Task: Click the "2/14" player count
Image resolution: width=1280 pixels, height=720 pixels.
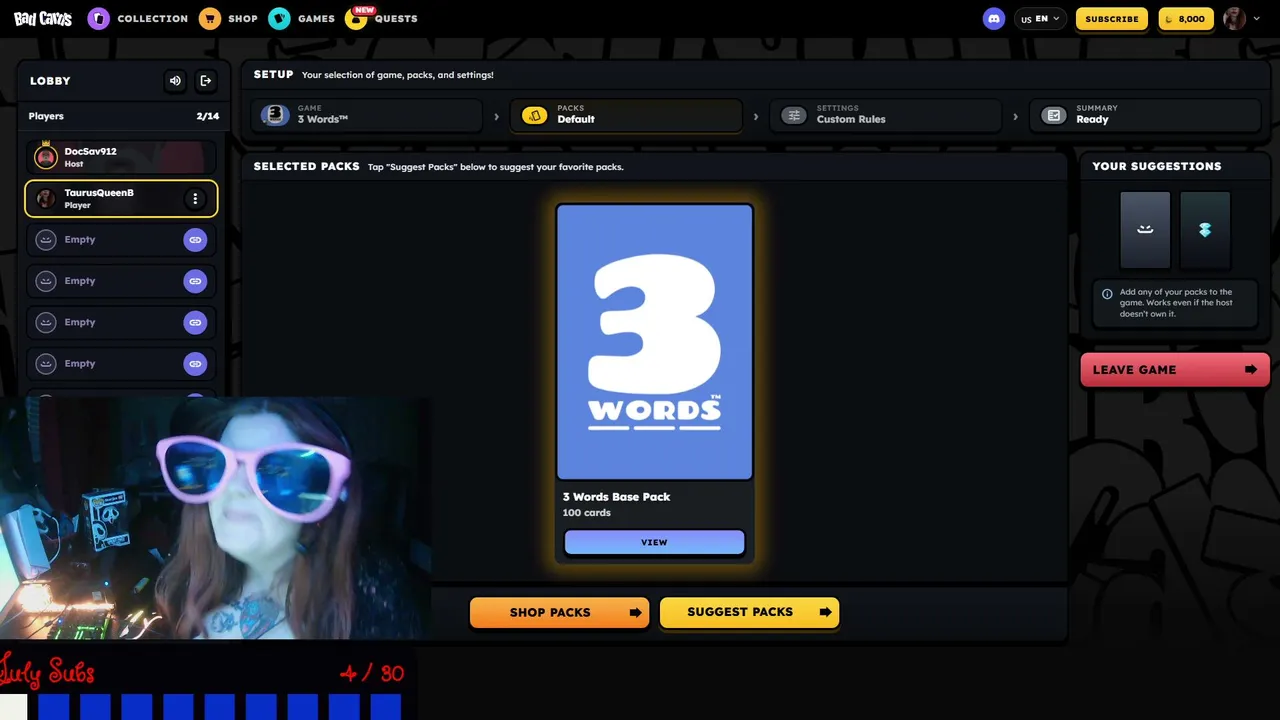Action: 207,116
